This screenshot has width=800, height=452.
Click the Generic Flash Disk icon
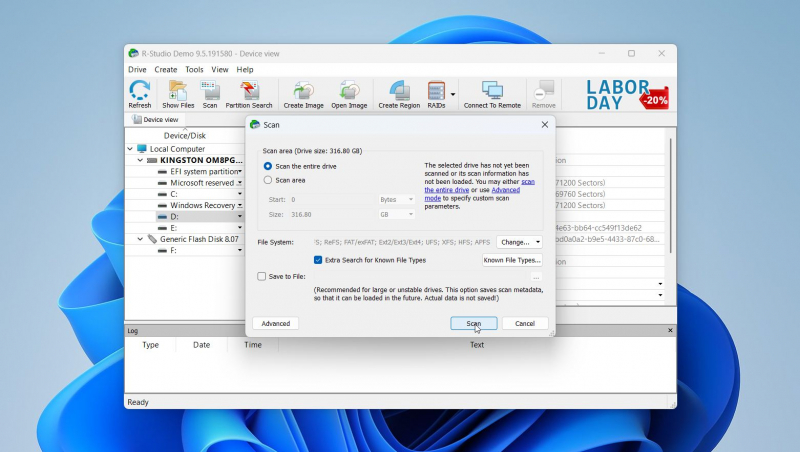[152, 239]
